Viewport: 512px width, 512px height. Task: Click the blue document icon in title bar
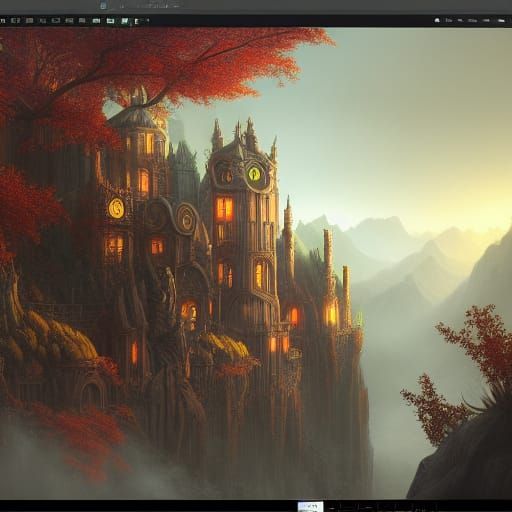104,5
